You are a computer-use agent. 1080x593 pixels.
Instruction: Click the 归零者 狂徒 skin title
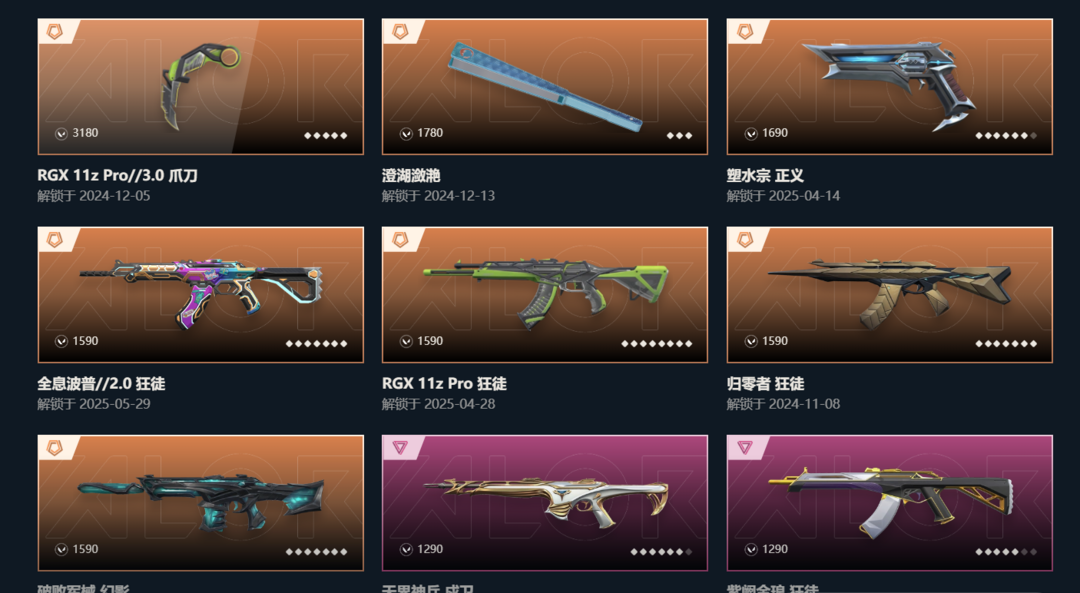[x=765, y=384]
